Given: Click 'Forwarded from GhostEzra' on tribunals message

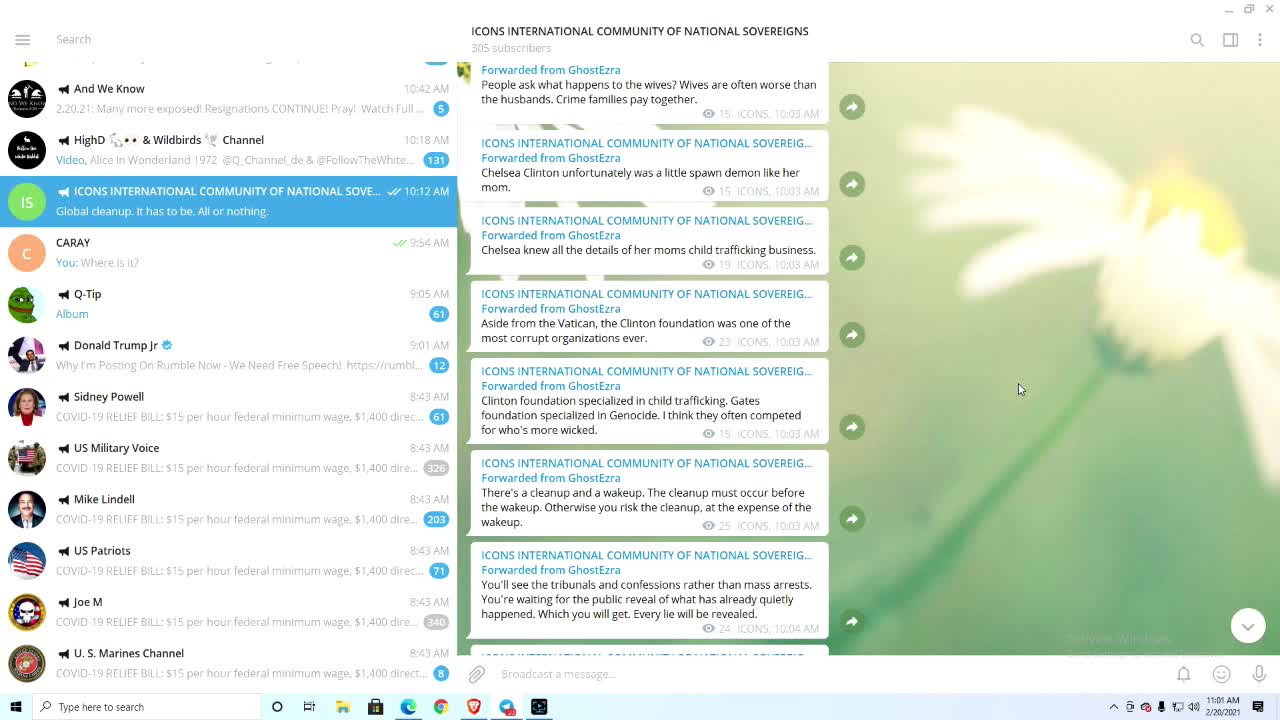Looking at the screenshot, I should (551, 570).
